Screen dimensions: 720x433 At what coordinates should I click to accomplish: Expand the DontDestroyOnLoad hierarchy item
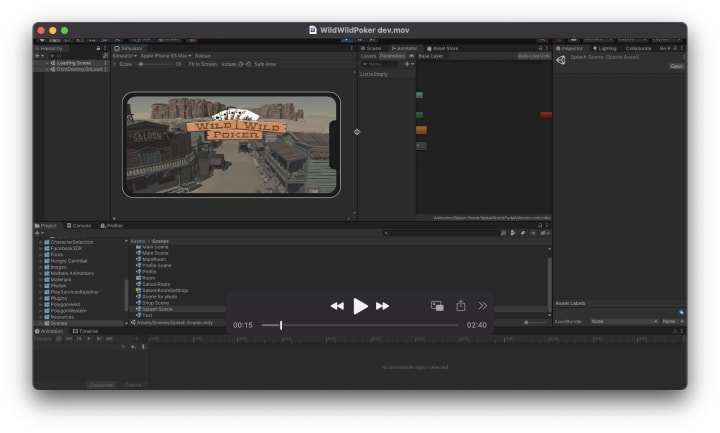pos(47,69)
